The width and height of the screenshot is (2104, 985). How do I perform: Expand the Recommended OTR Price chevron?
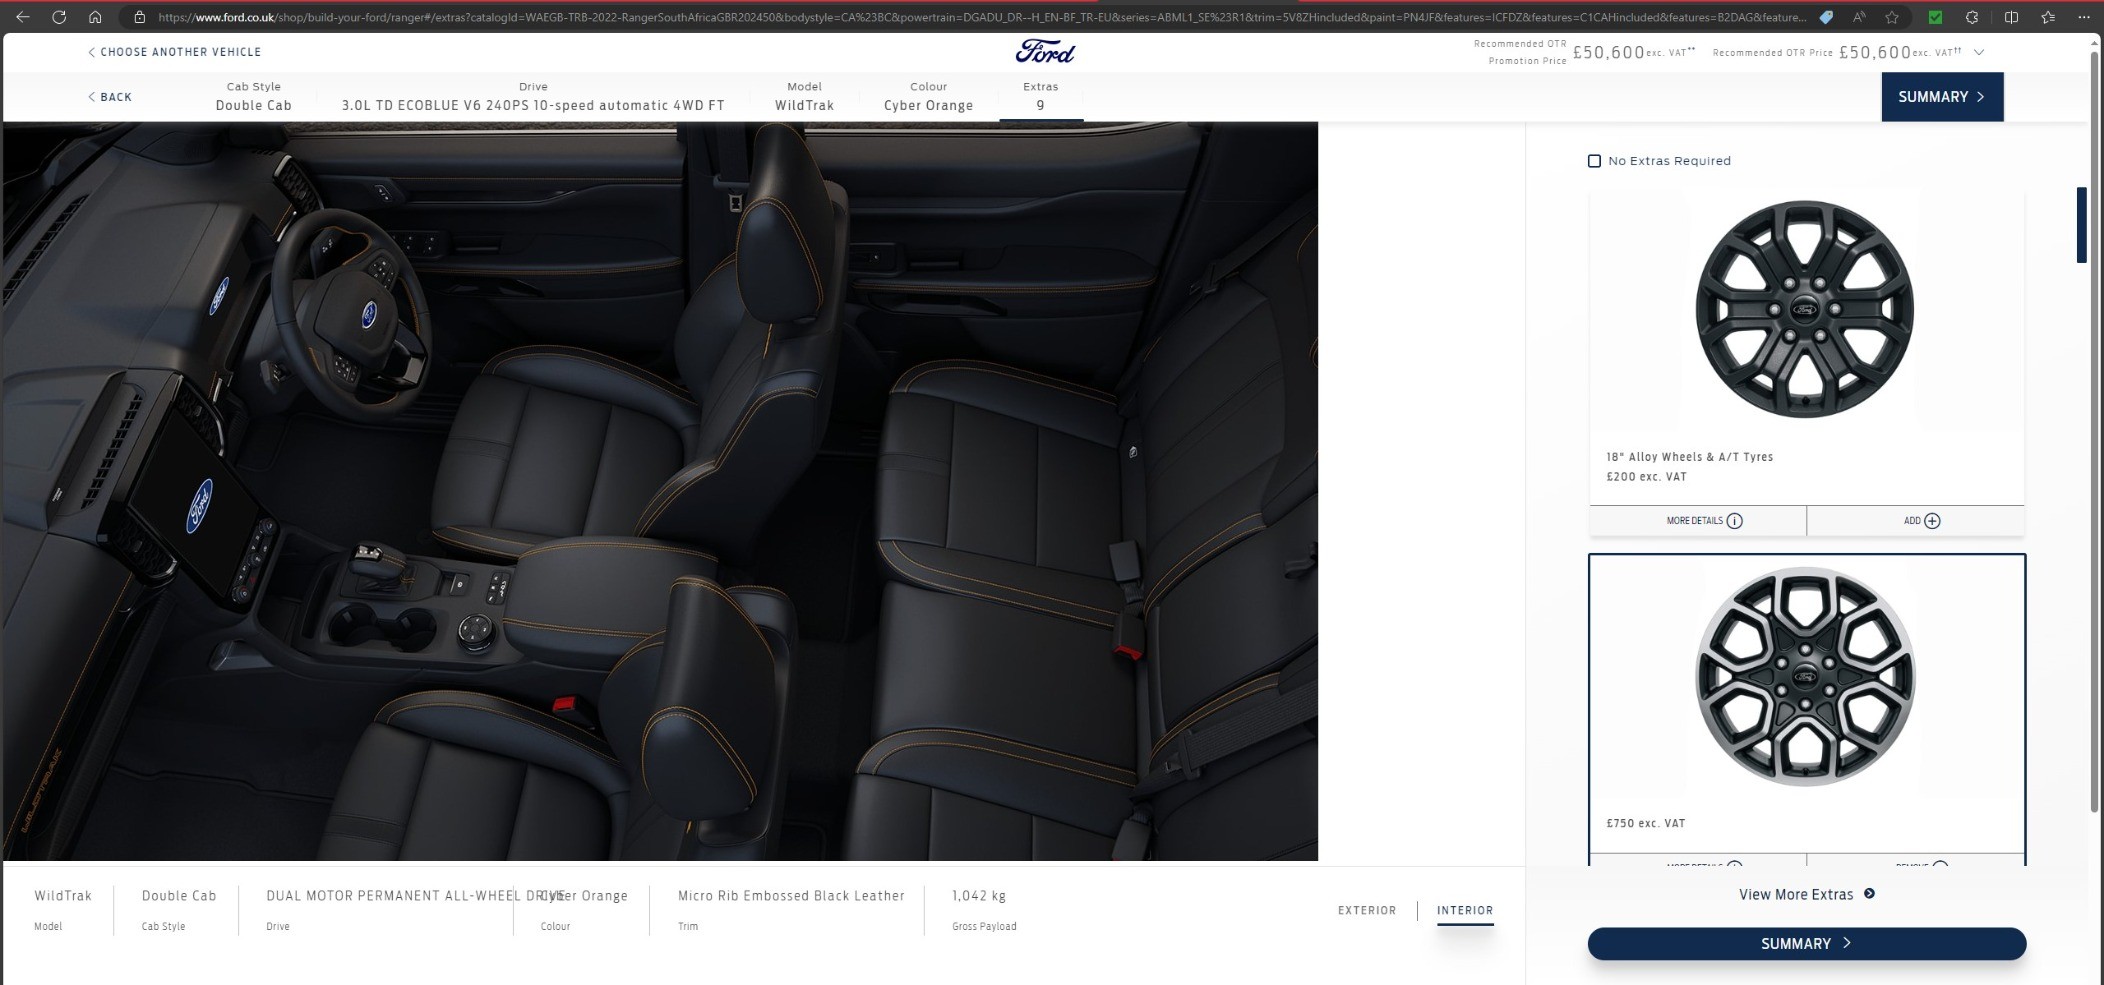1979,52
